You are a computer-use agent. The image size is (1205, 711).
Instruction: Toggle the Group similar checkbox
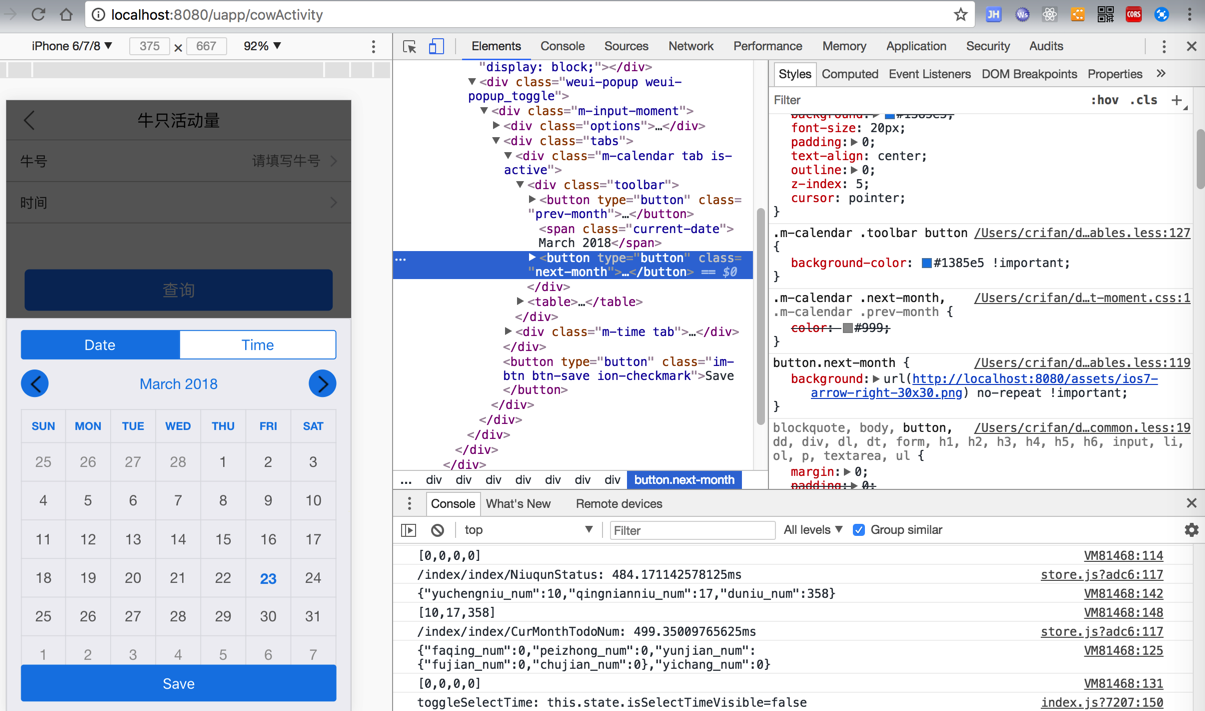[x=859, y=530]
